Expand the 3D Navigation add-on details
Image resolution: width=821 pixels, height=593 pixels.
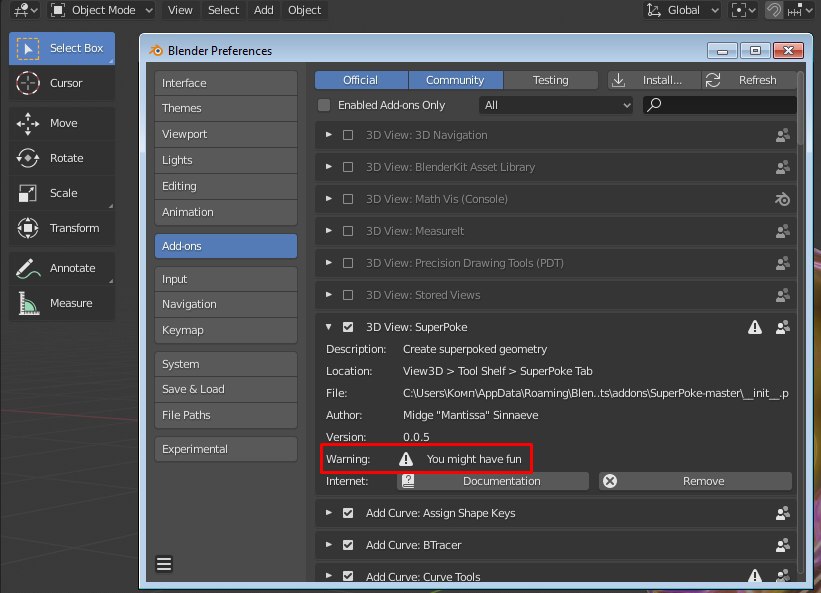click(x=328, y=135)
